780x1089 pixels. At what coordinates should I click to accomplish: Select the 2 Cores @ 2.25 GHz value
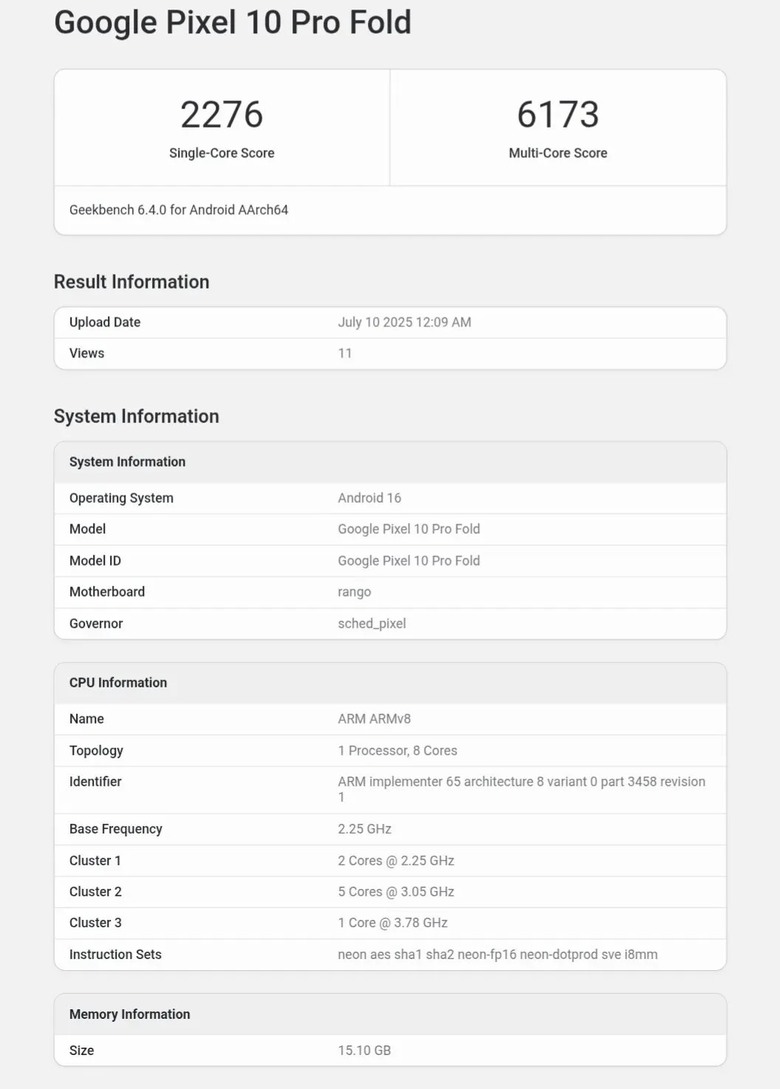(x=396, y=861)
